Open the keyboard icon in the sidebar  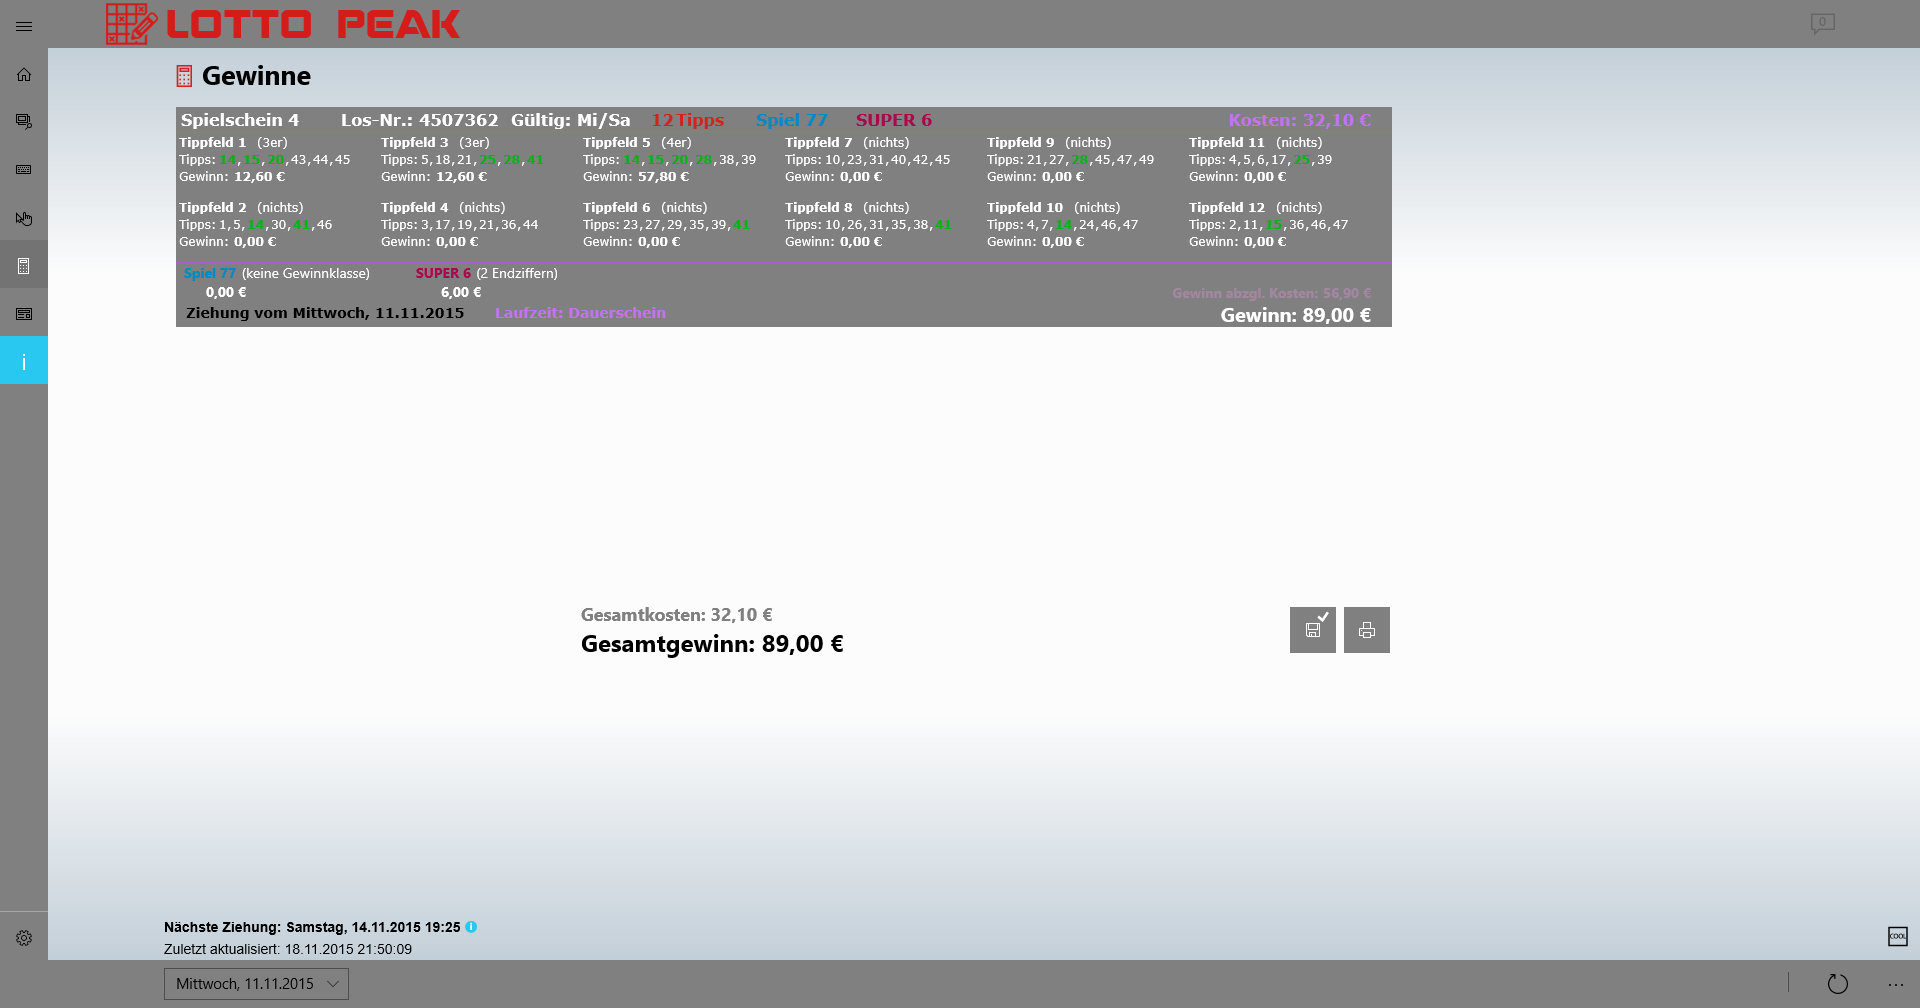coord(24,170)
